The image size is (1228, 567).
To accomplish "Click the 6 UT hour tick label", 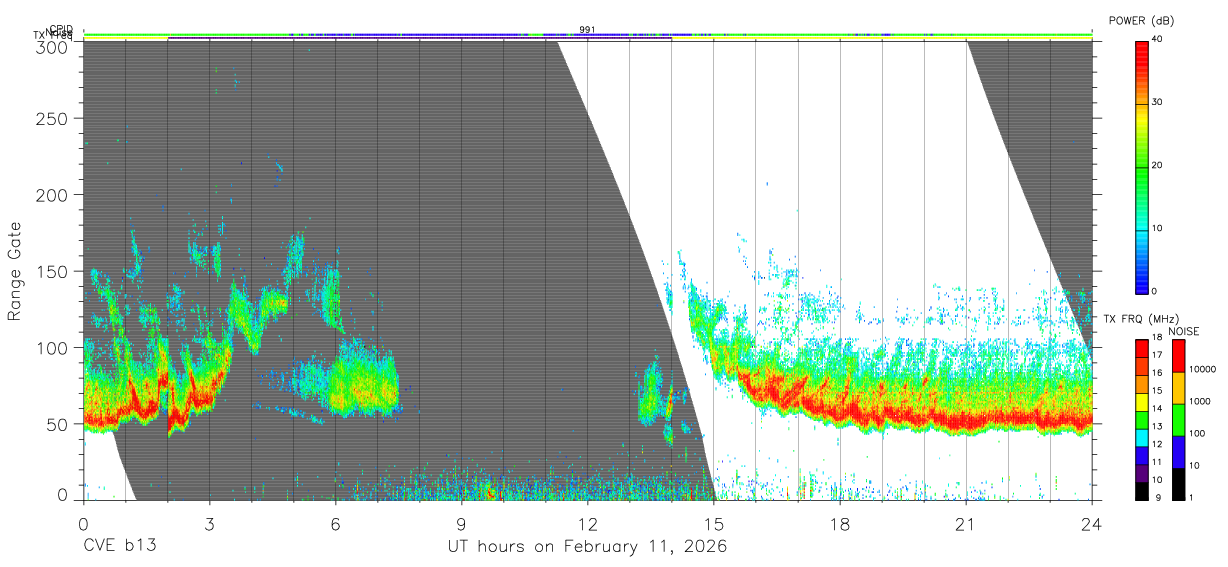I will pyautogui.click(x=335, y=523).
